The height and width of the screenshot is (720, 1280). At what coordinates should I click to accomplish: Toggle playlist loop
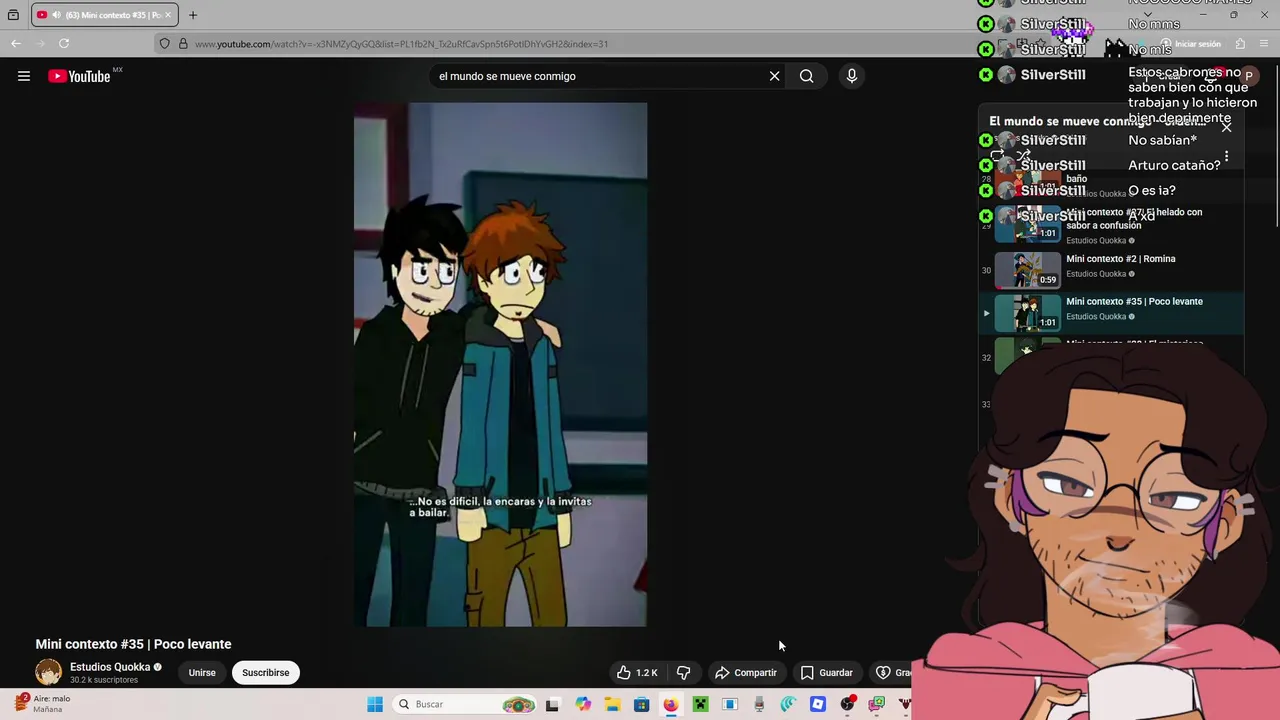coord(997,157)
